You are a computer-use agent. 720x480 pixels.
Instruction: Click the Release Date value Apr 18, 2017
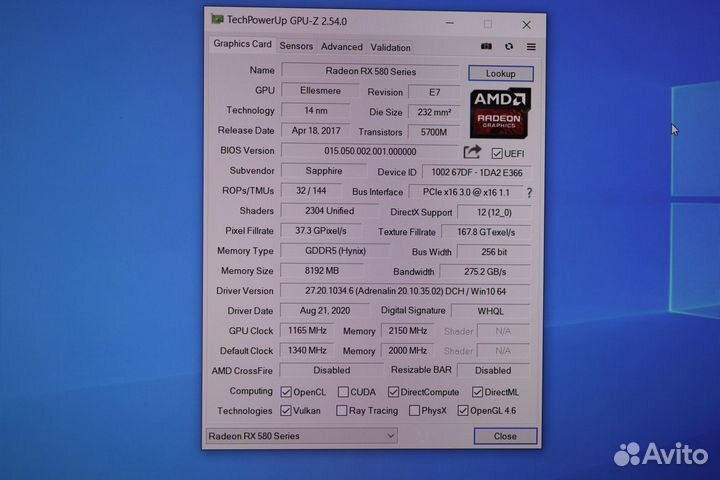[x=315, y=131]
